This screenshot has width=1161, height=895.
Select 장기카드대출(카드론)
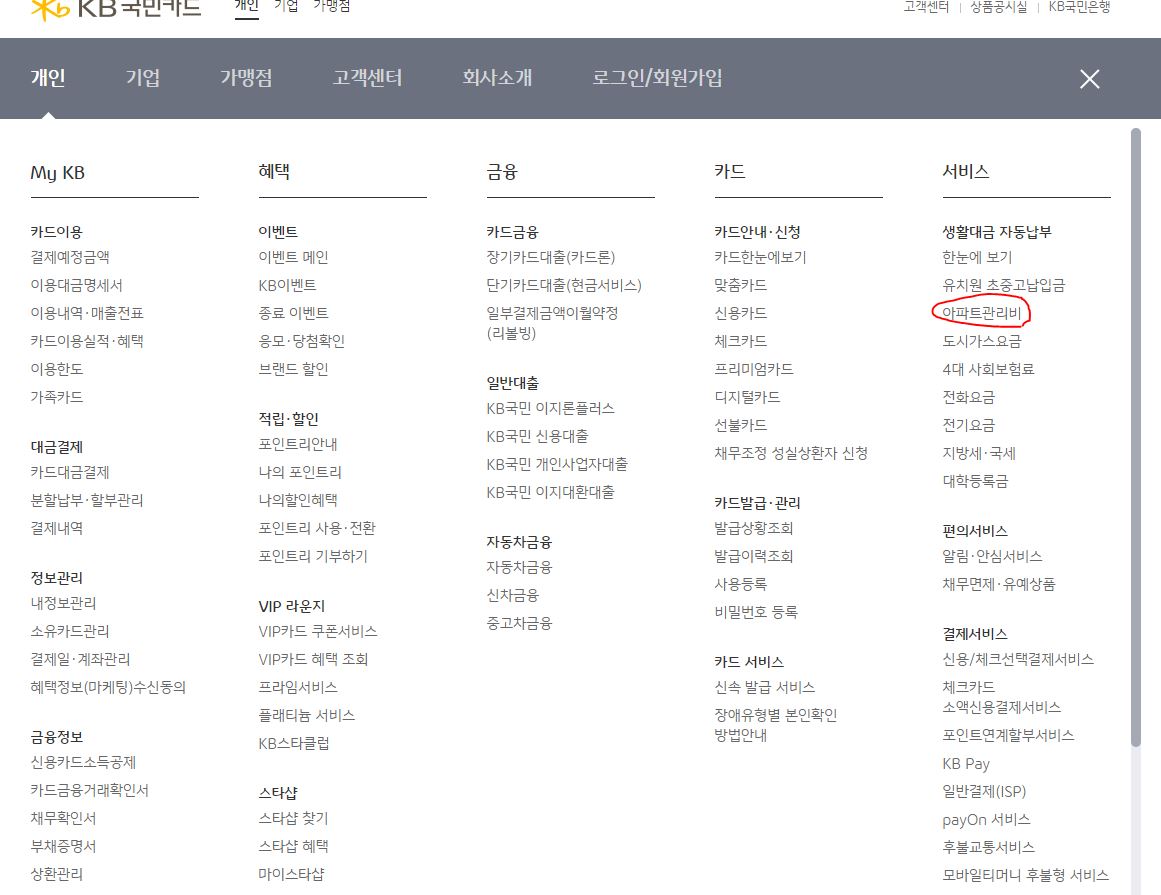tap(551, 257)
